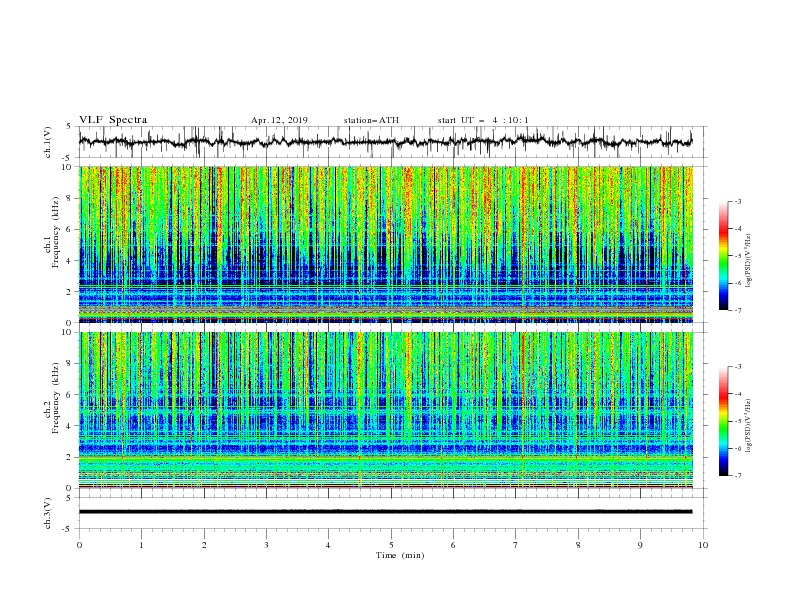Click the date "Apr. 12, 2019"
The height and width of the screenshot is (612, 792).
tap(279, 120)
